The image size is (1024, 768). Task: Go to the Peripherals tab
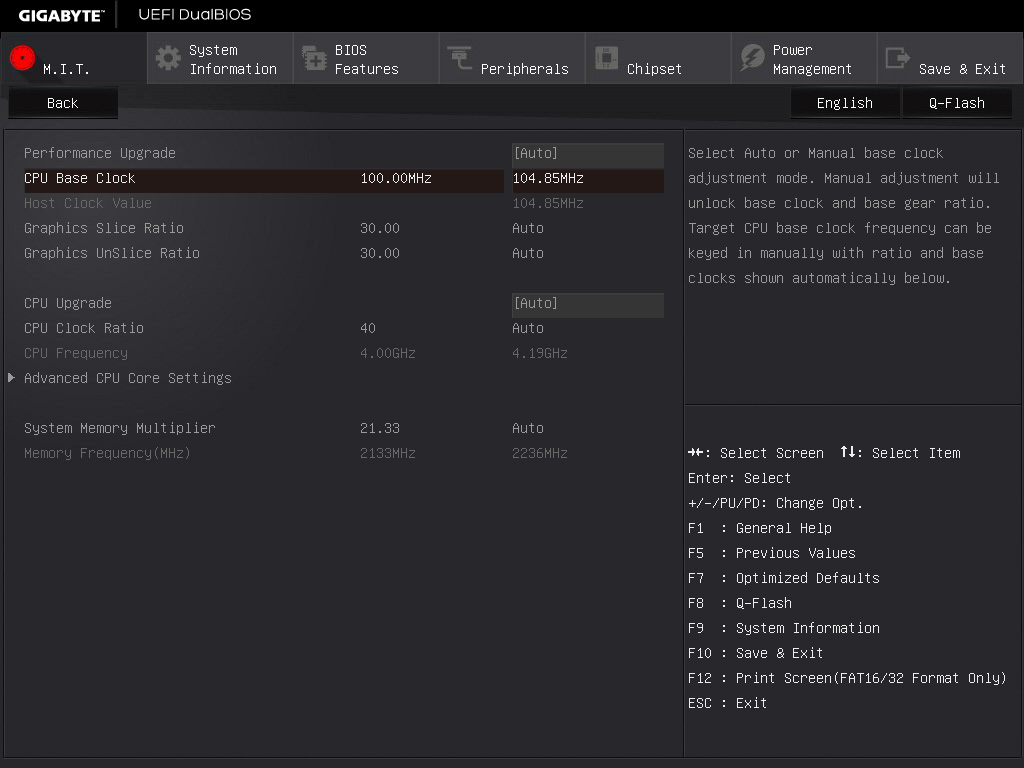(513, 59)
